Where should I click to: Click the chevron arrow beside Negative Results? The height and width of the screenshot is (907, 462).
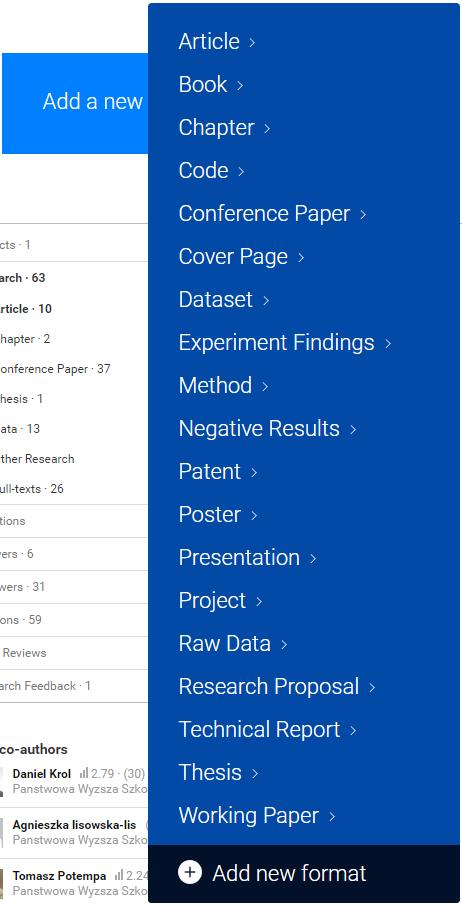(x=353, y=429)
